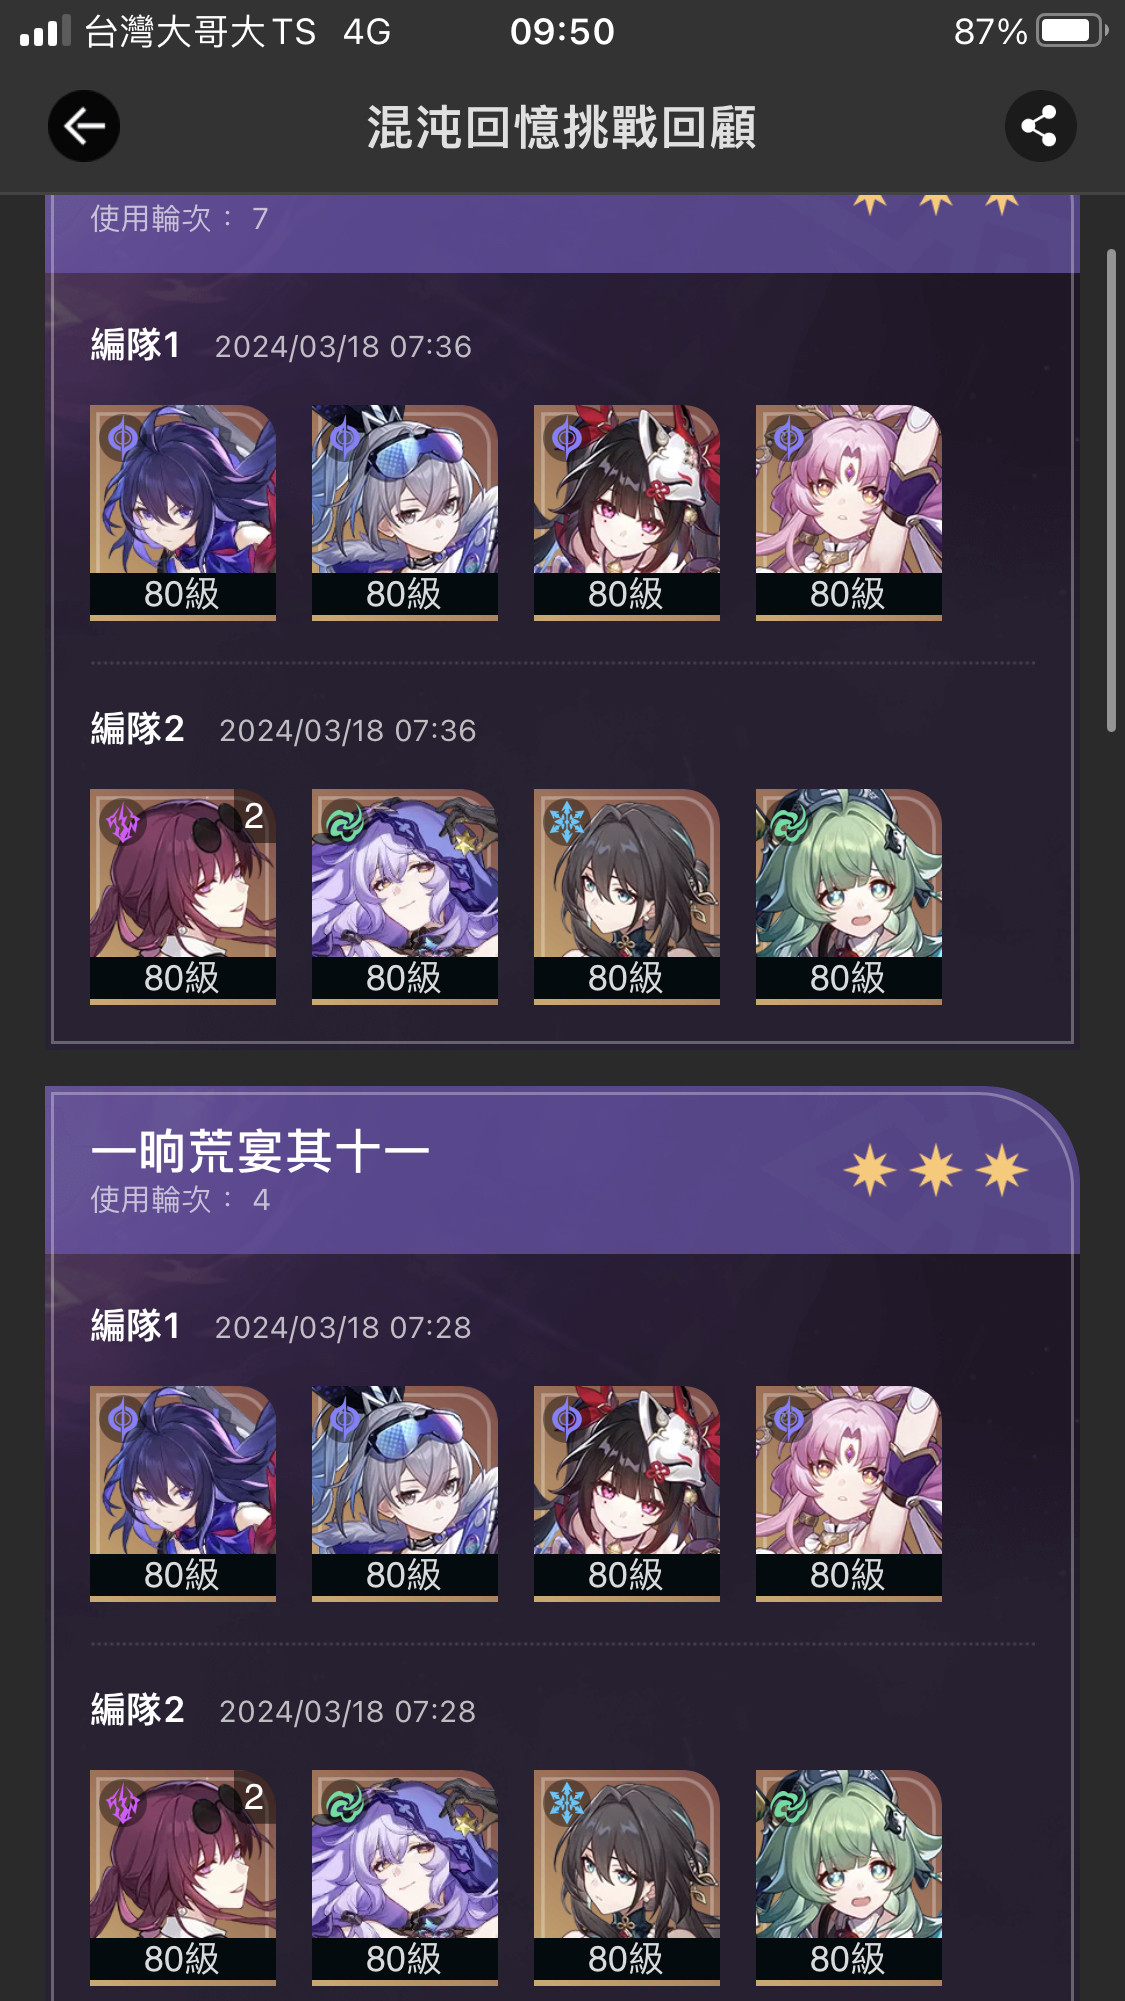The height and width of the screenshot is (2001, 1125).
Task: Open the share icon
Action: pyautogui.click(x=1040, y=126)
